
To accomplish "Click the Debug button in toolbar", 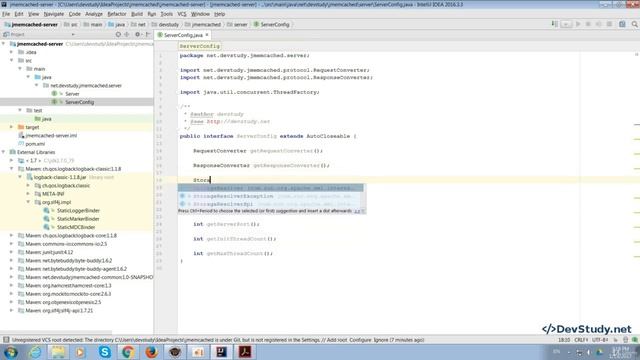I will click(588, 24).
